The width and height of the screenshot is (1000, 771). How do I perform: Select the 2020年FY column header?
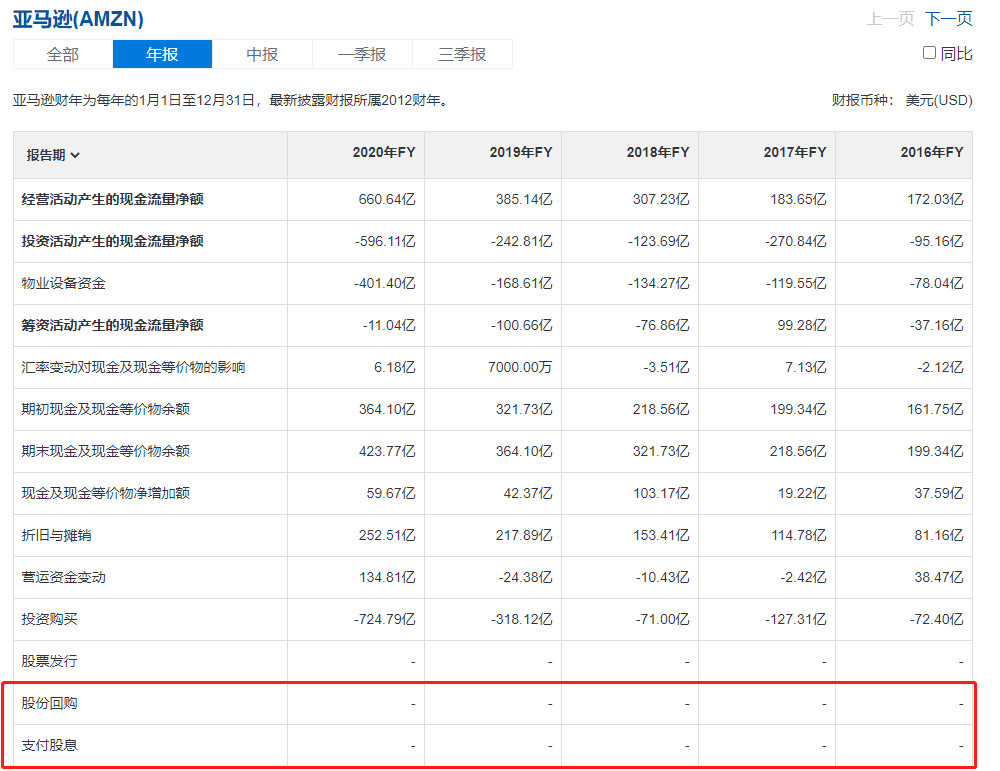pos(384,152)
